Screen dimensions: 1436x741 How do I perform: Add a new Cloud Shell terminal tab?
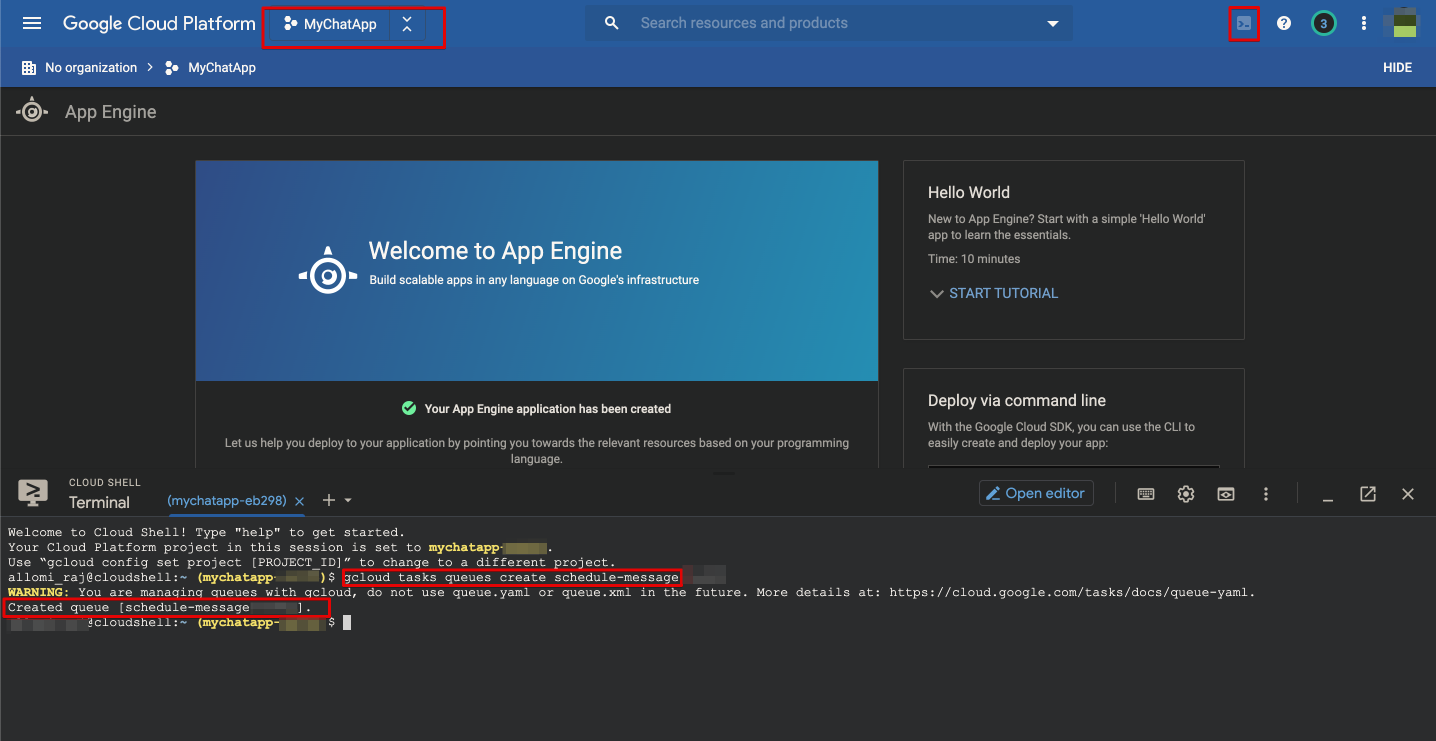point(328,500)
